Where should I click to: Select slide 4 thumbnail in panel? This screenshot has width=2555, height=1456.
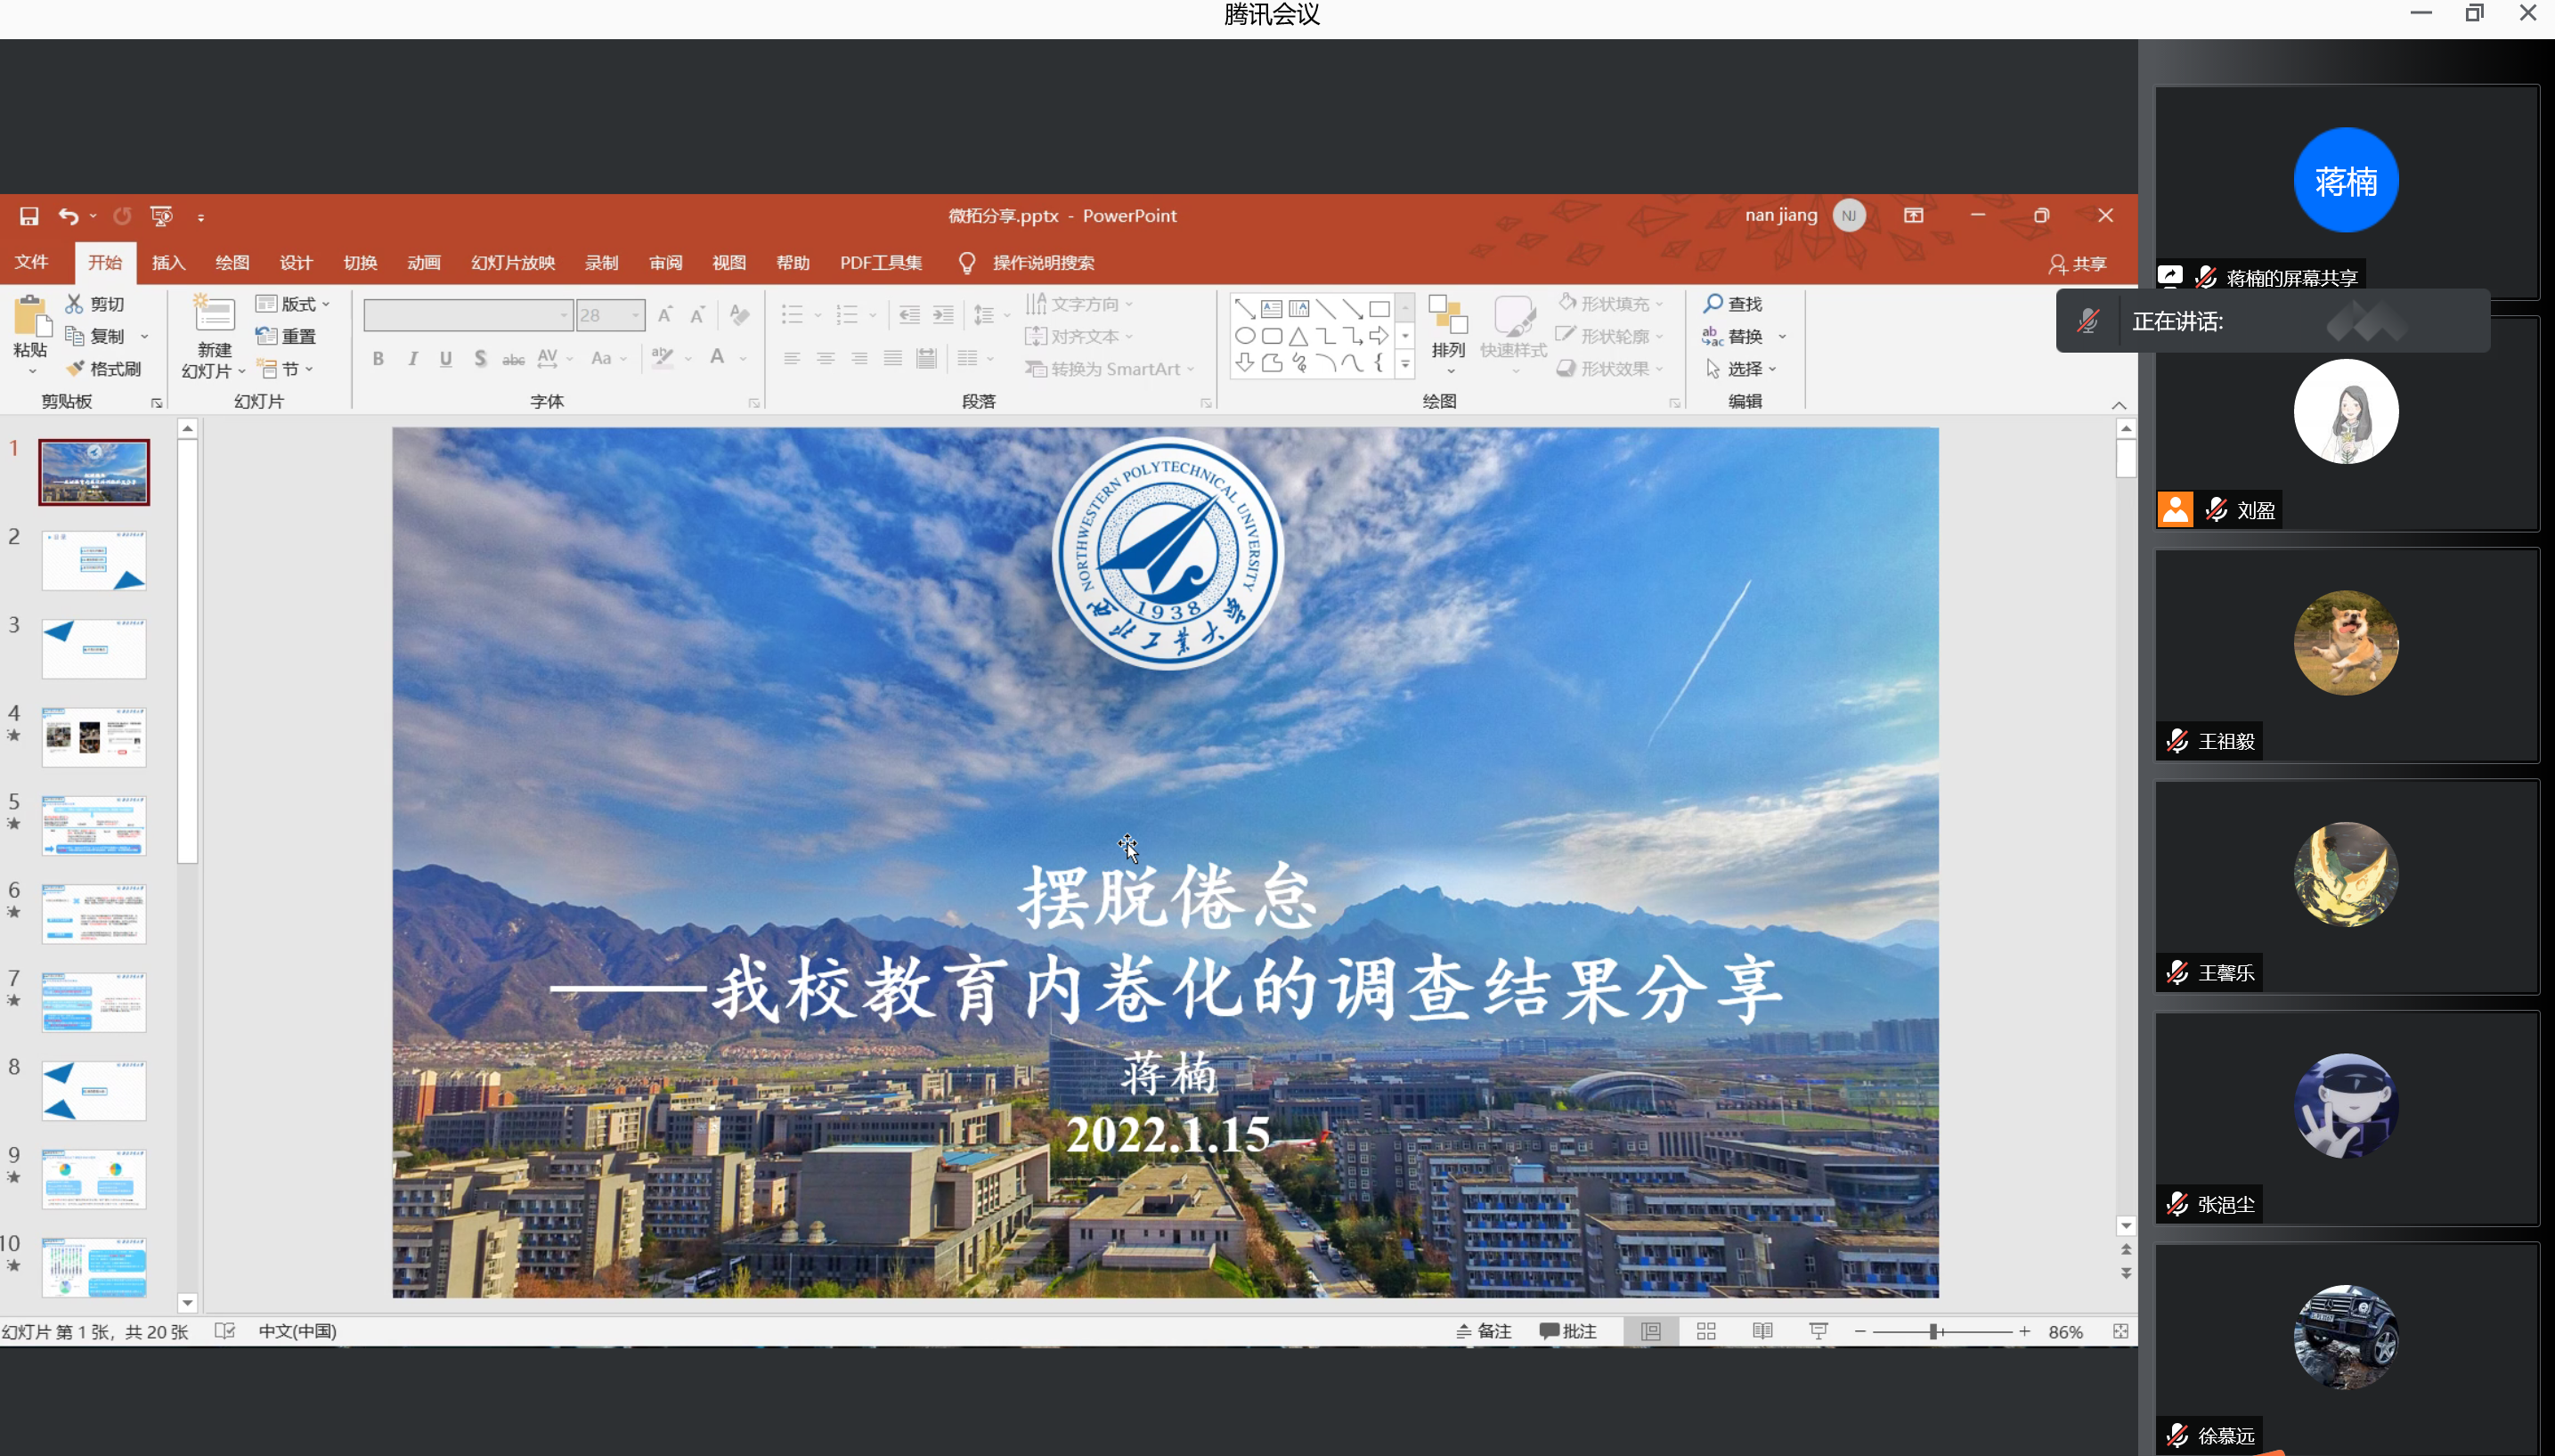[x=94, y=737]
